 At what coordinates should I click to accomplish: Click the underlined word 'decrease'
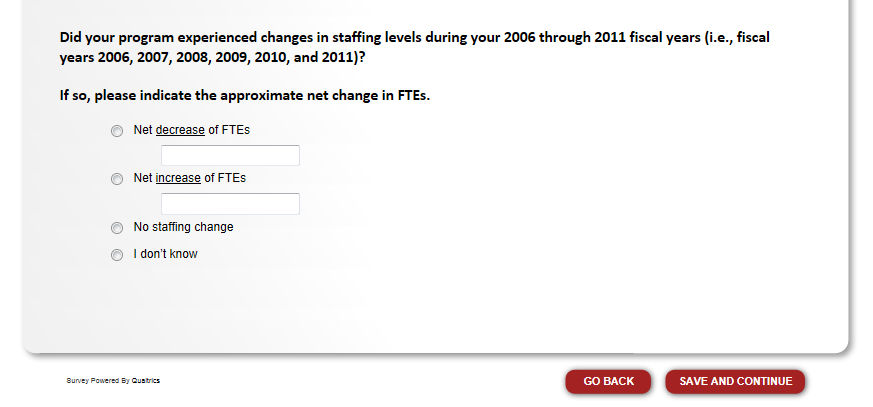click(180, 130)
